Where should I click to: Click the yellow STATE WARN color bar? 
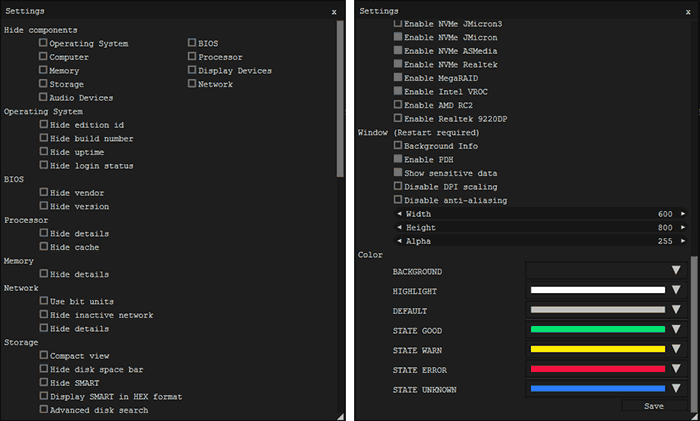click(x=598, y=349)
